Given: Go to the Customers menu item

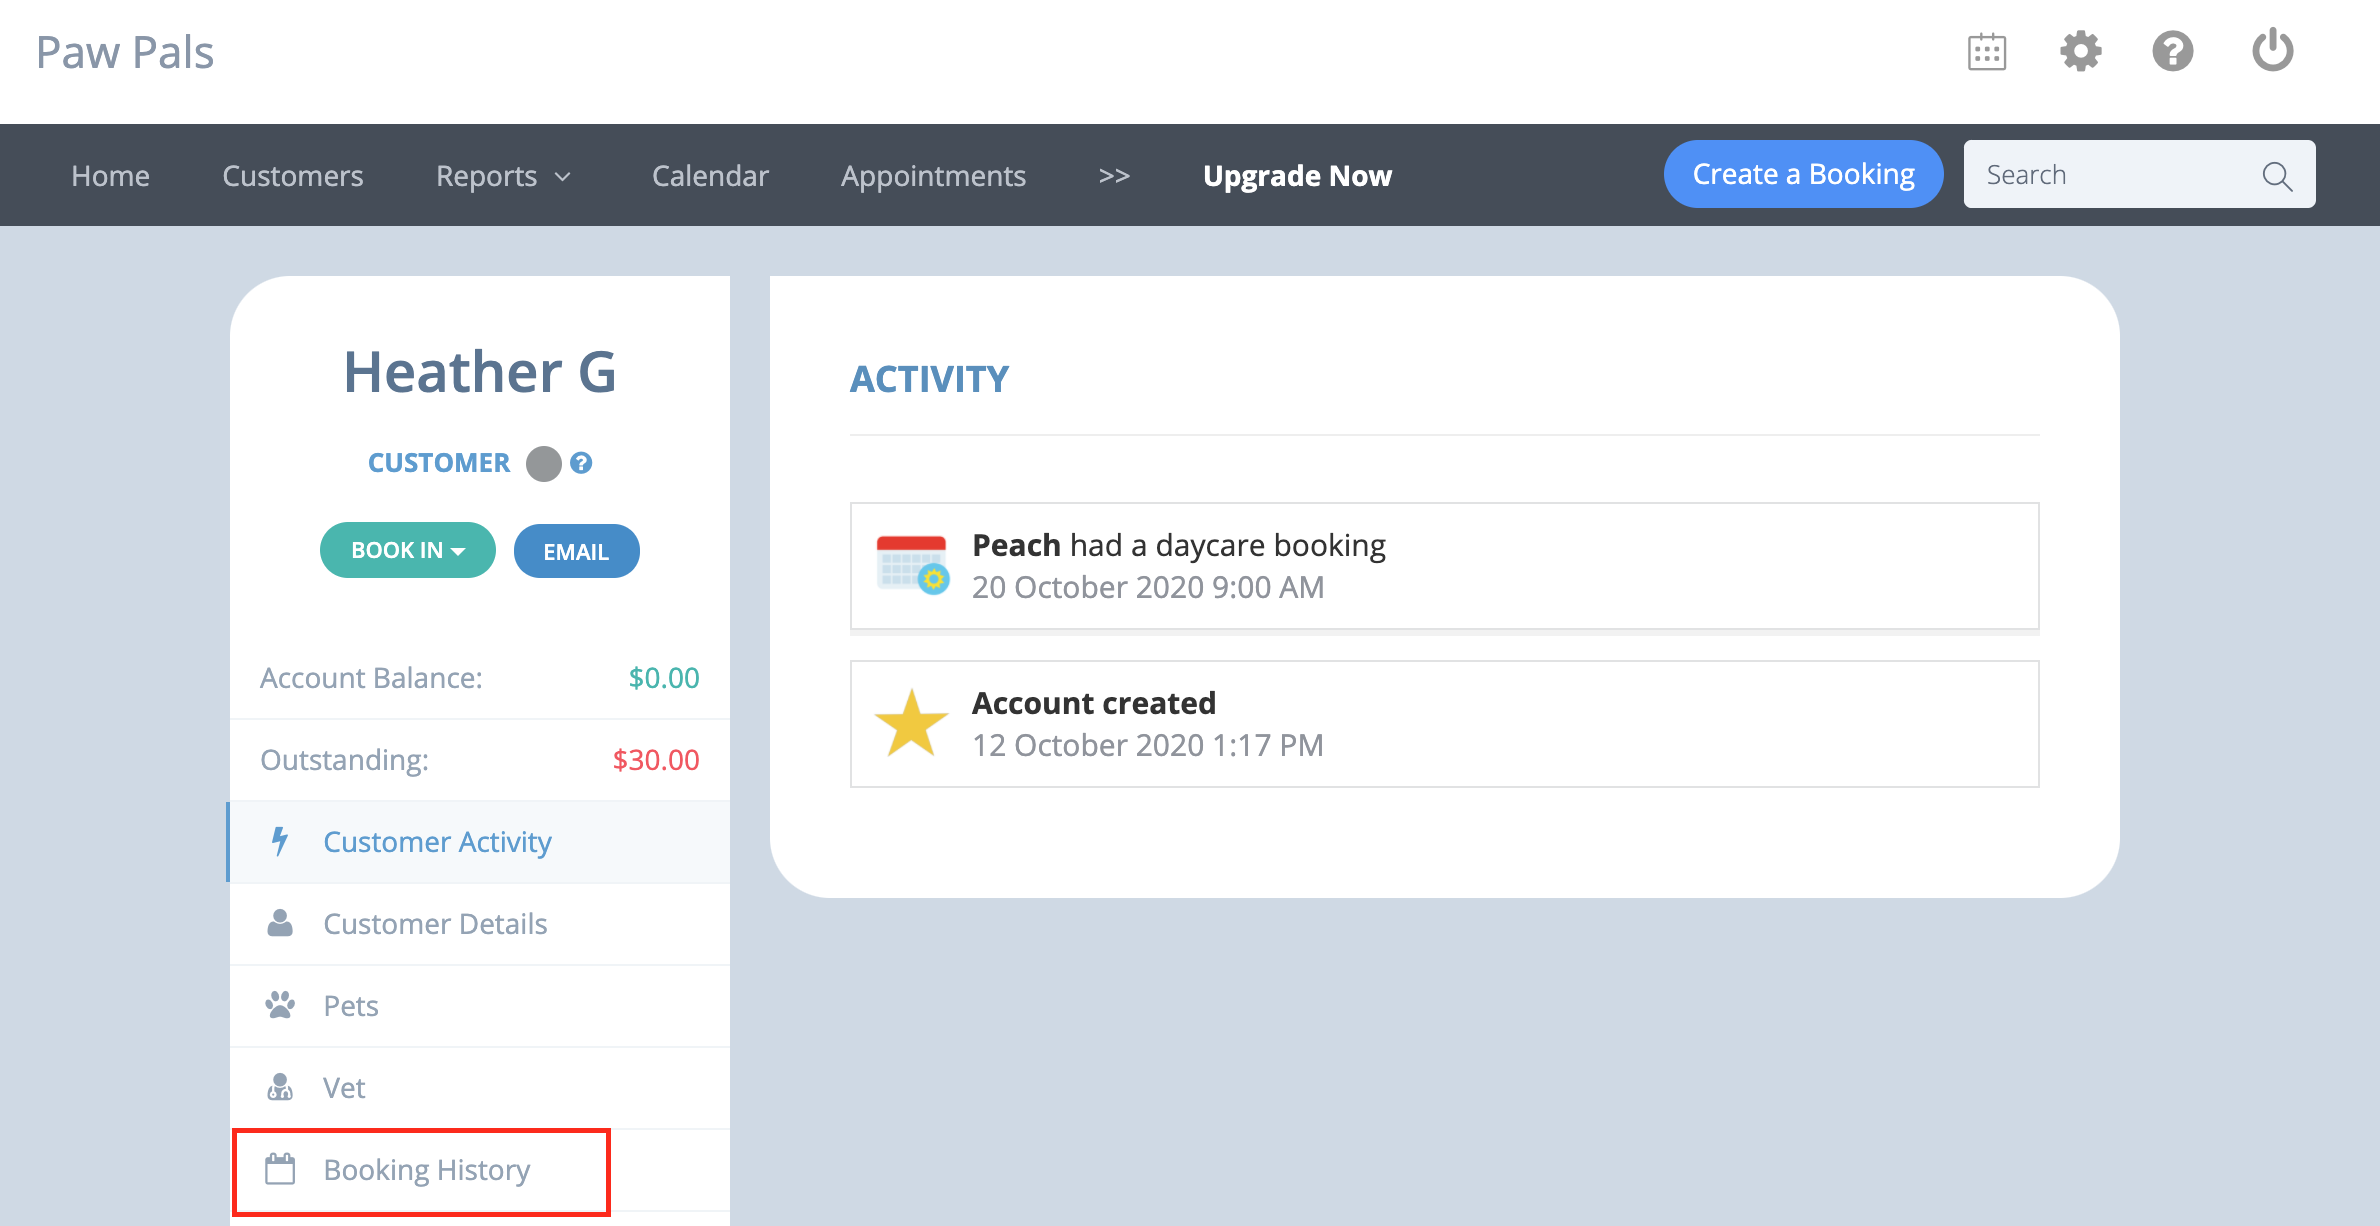Looking at the screenshot, I should coord(293,176).
